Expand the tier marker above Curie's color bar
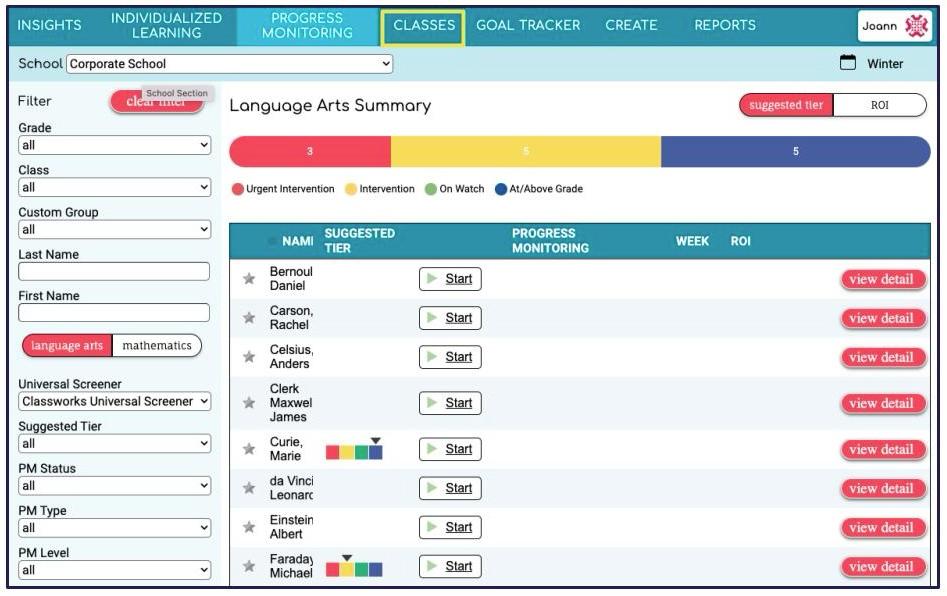Viewport: 947px width, 596px height. pos(376,440)
